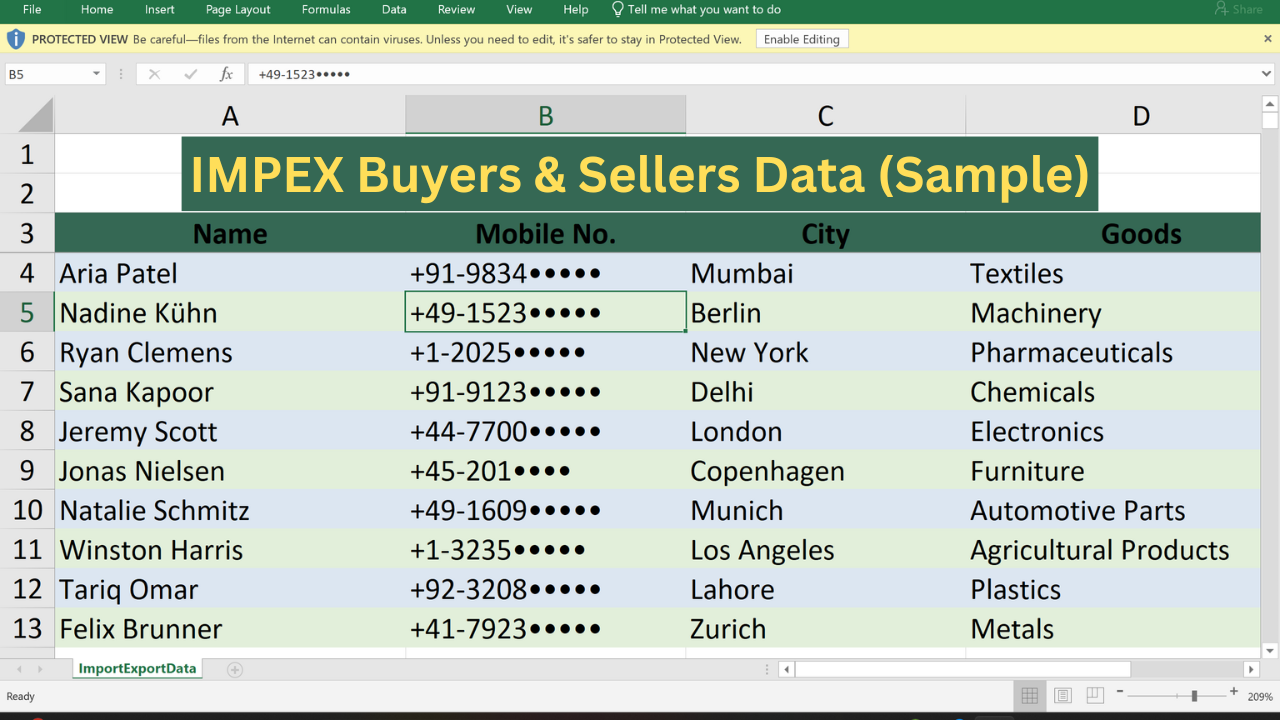Open the Insert Function dialog

(226, 73)
